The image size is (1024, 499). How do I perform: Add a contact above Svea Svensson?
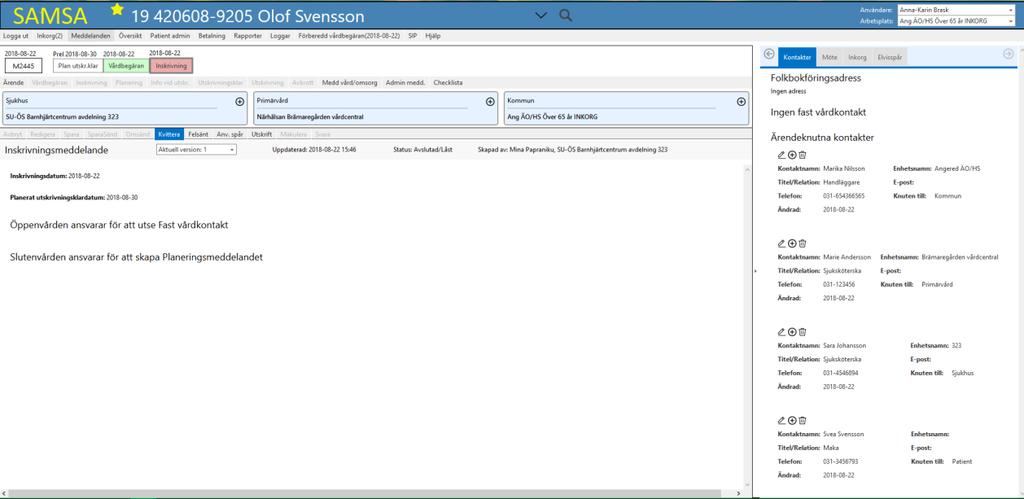(792, 421)
